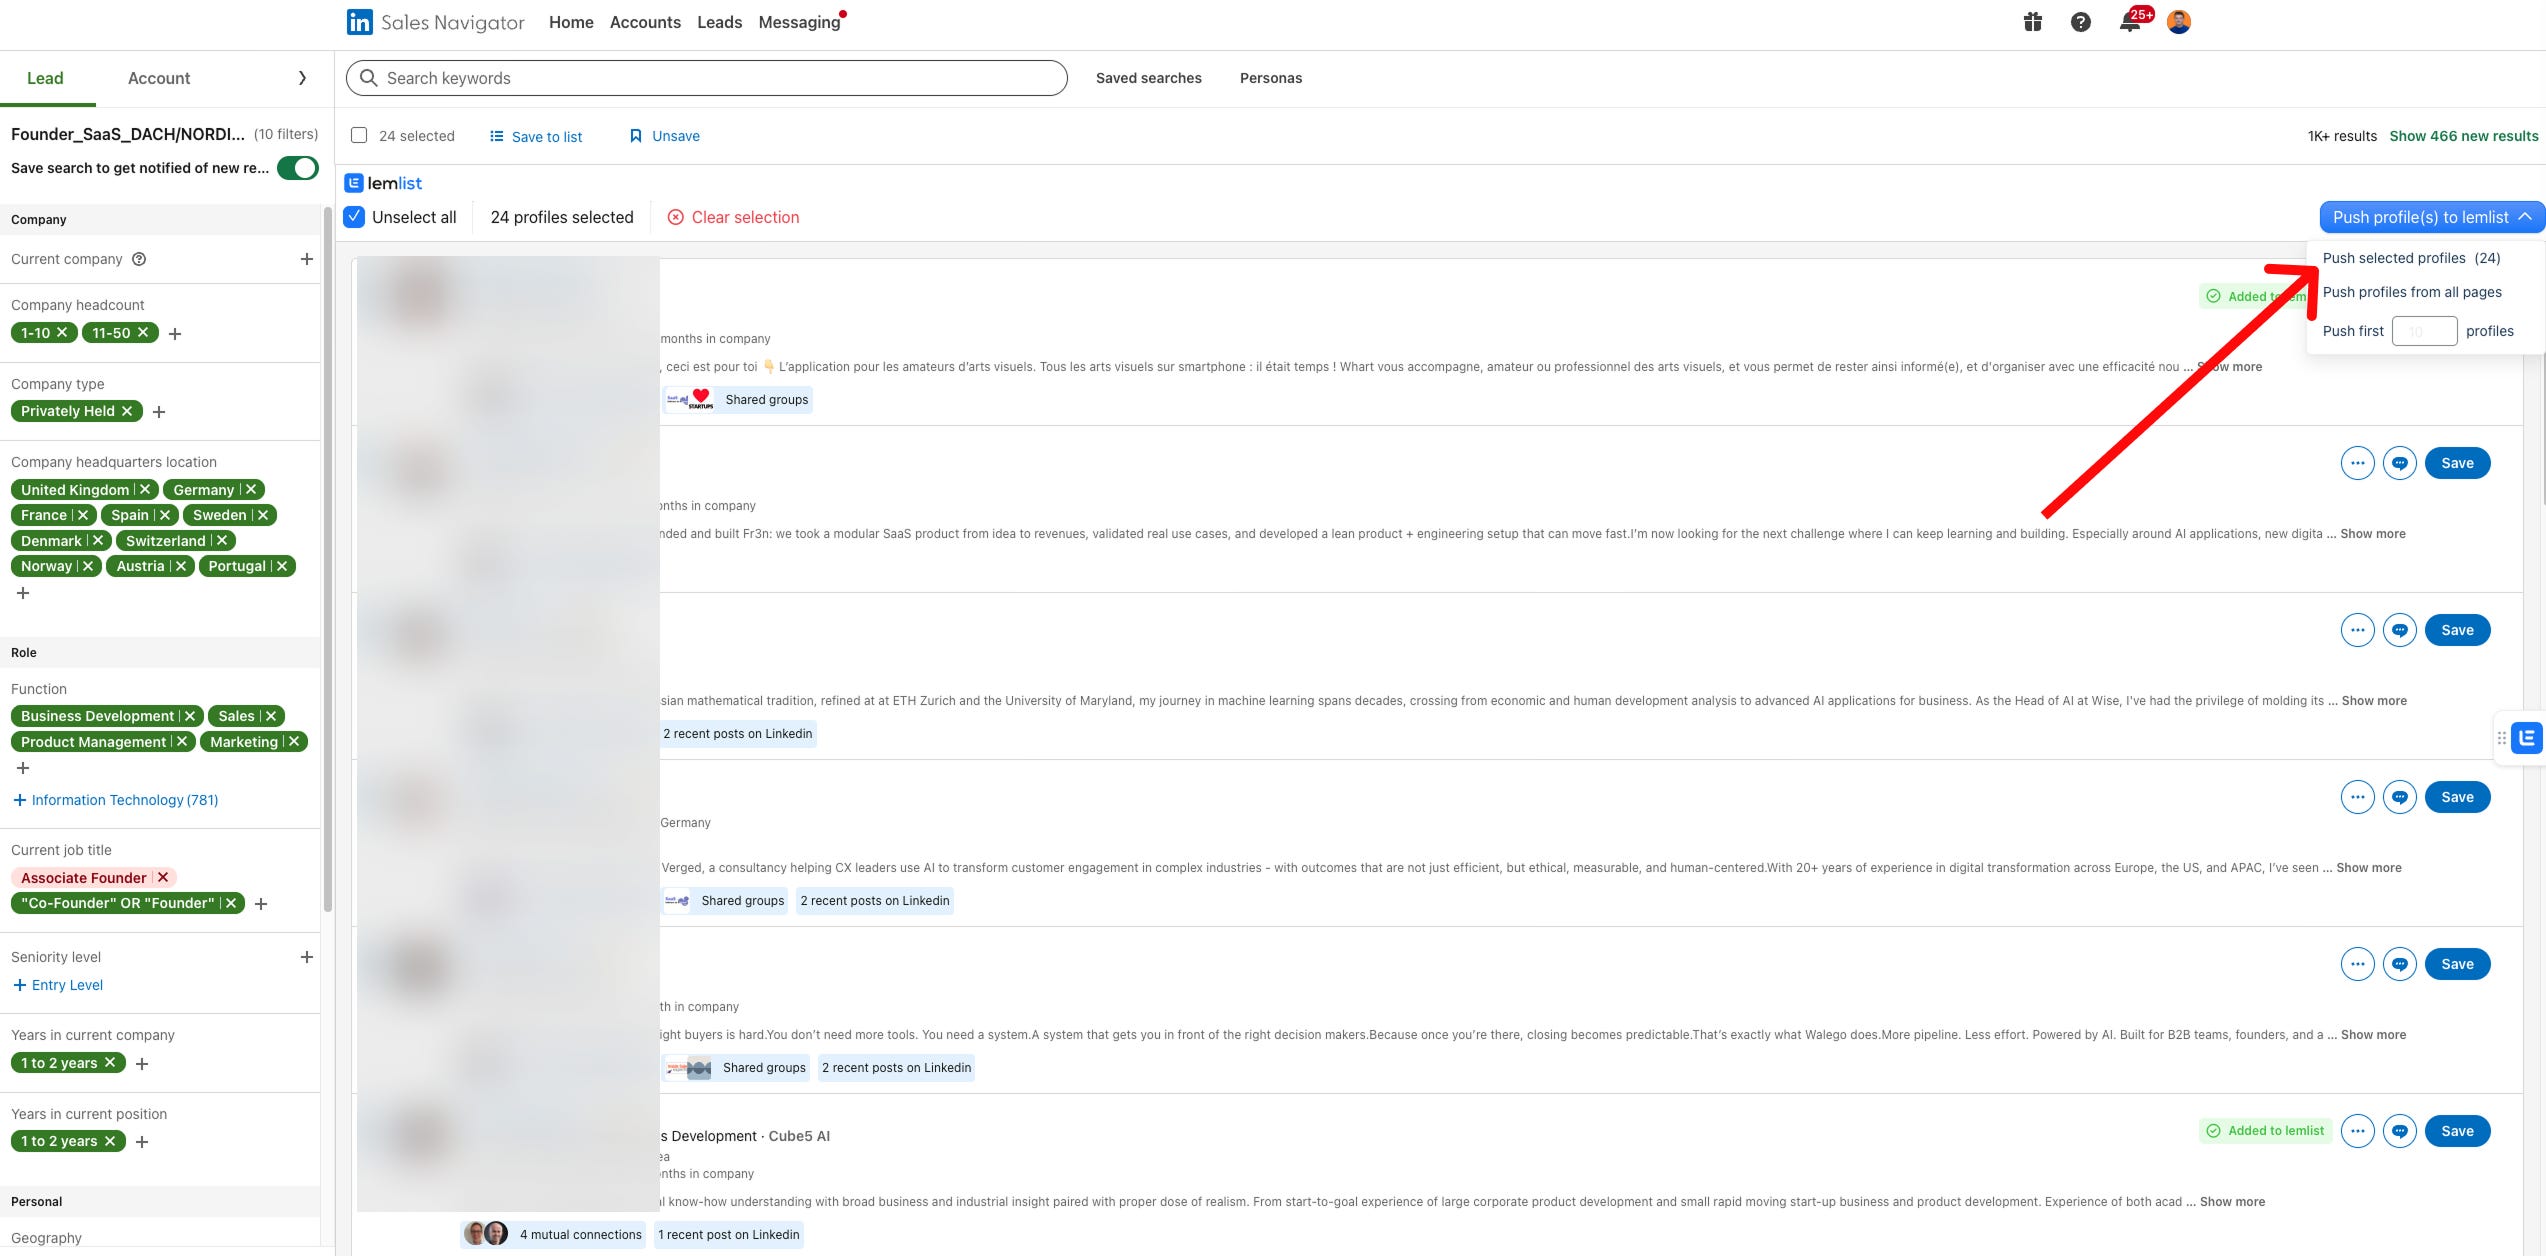Click Show 466 new results link
Screen dimensions: 2546x1256
coord(2463,136)
